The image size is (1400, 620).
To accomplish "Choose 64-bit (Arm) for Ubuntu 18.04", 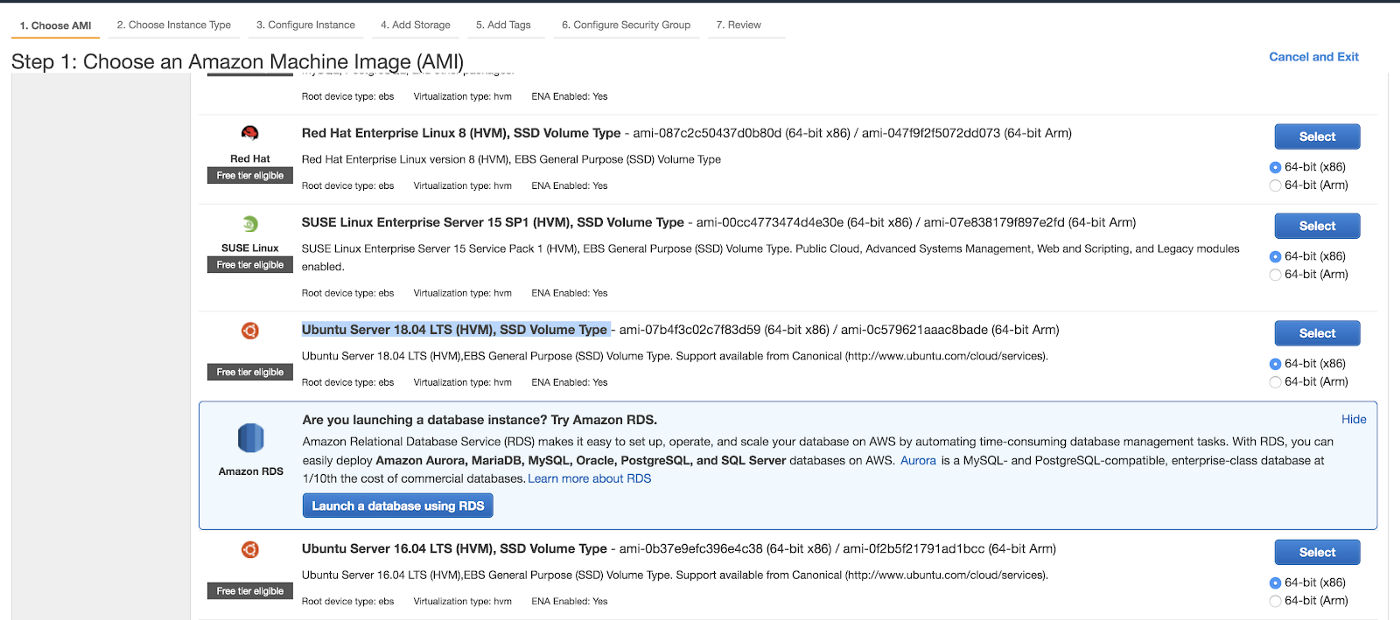I will coord(1275,382).
